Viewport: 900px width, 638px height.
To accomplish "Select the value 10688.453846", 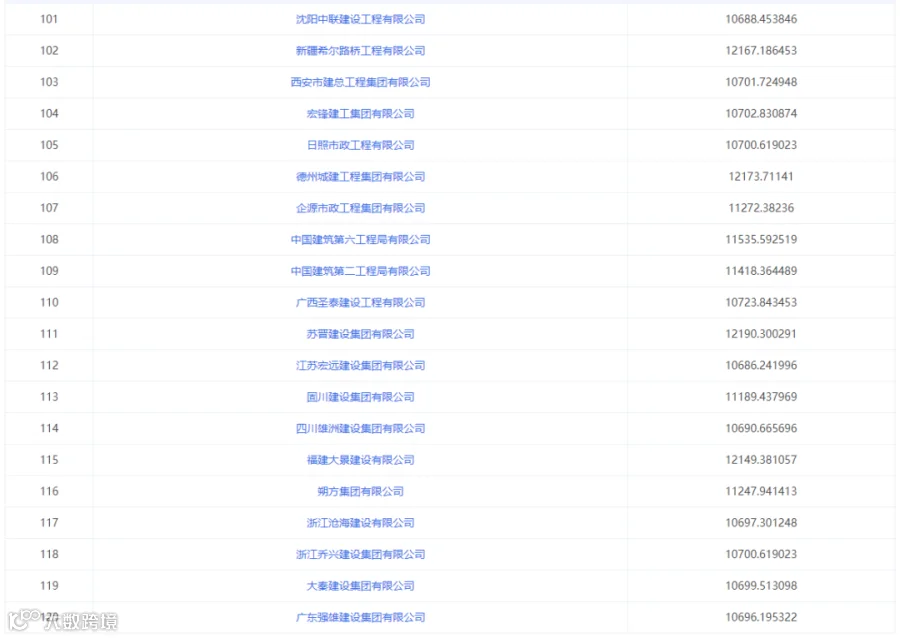I will tap(761, 19).
